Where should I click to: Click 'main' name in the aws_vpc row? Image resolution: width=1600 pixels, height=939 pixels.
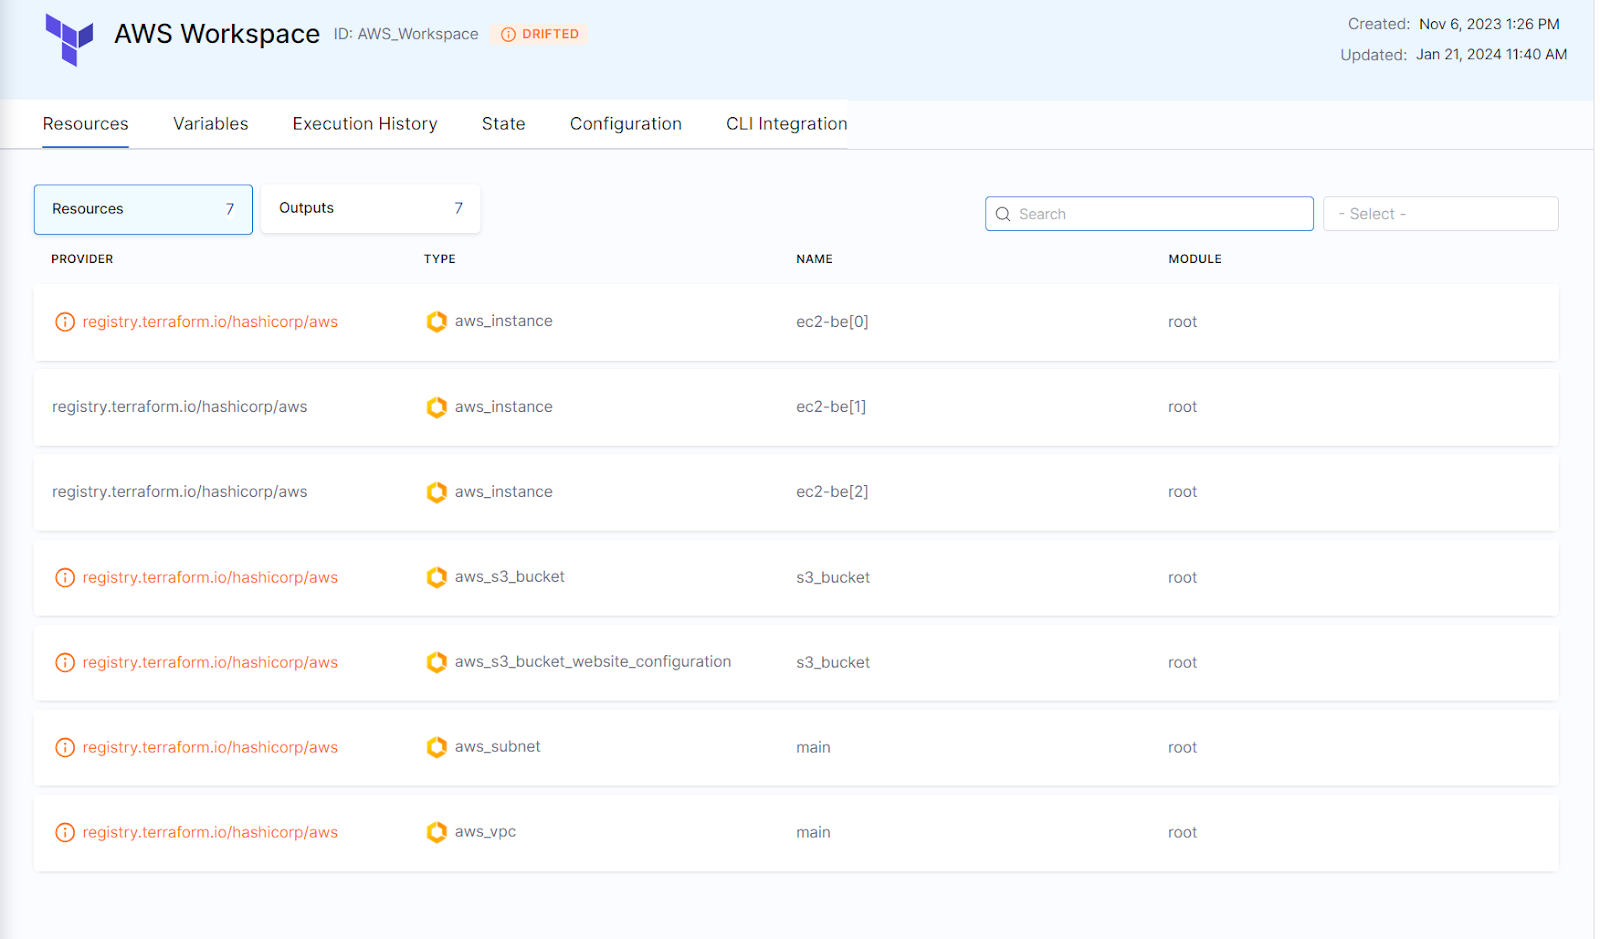pos(813,833)
